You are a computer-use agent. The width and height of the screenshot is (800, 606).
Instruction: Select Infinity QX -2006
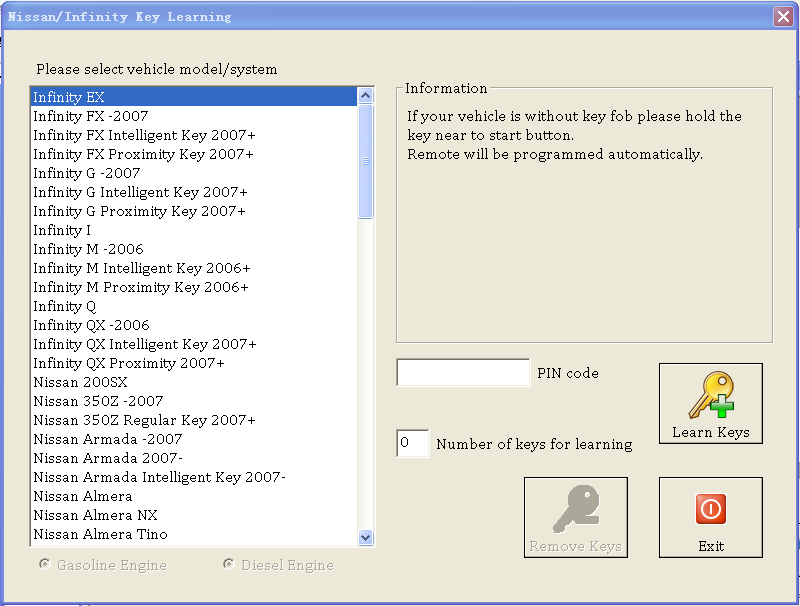tap(194, 325)
